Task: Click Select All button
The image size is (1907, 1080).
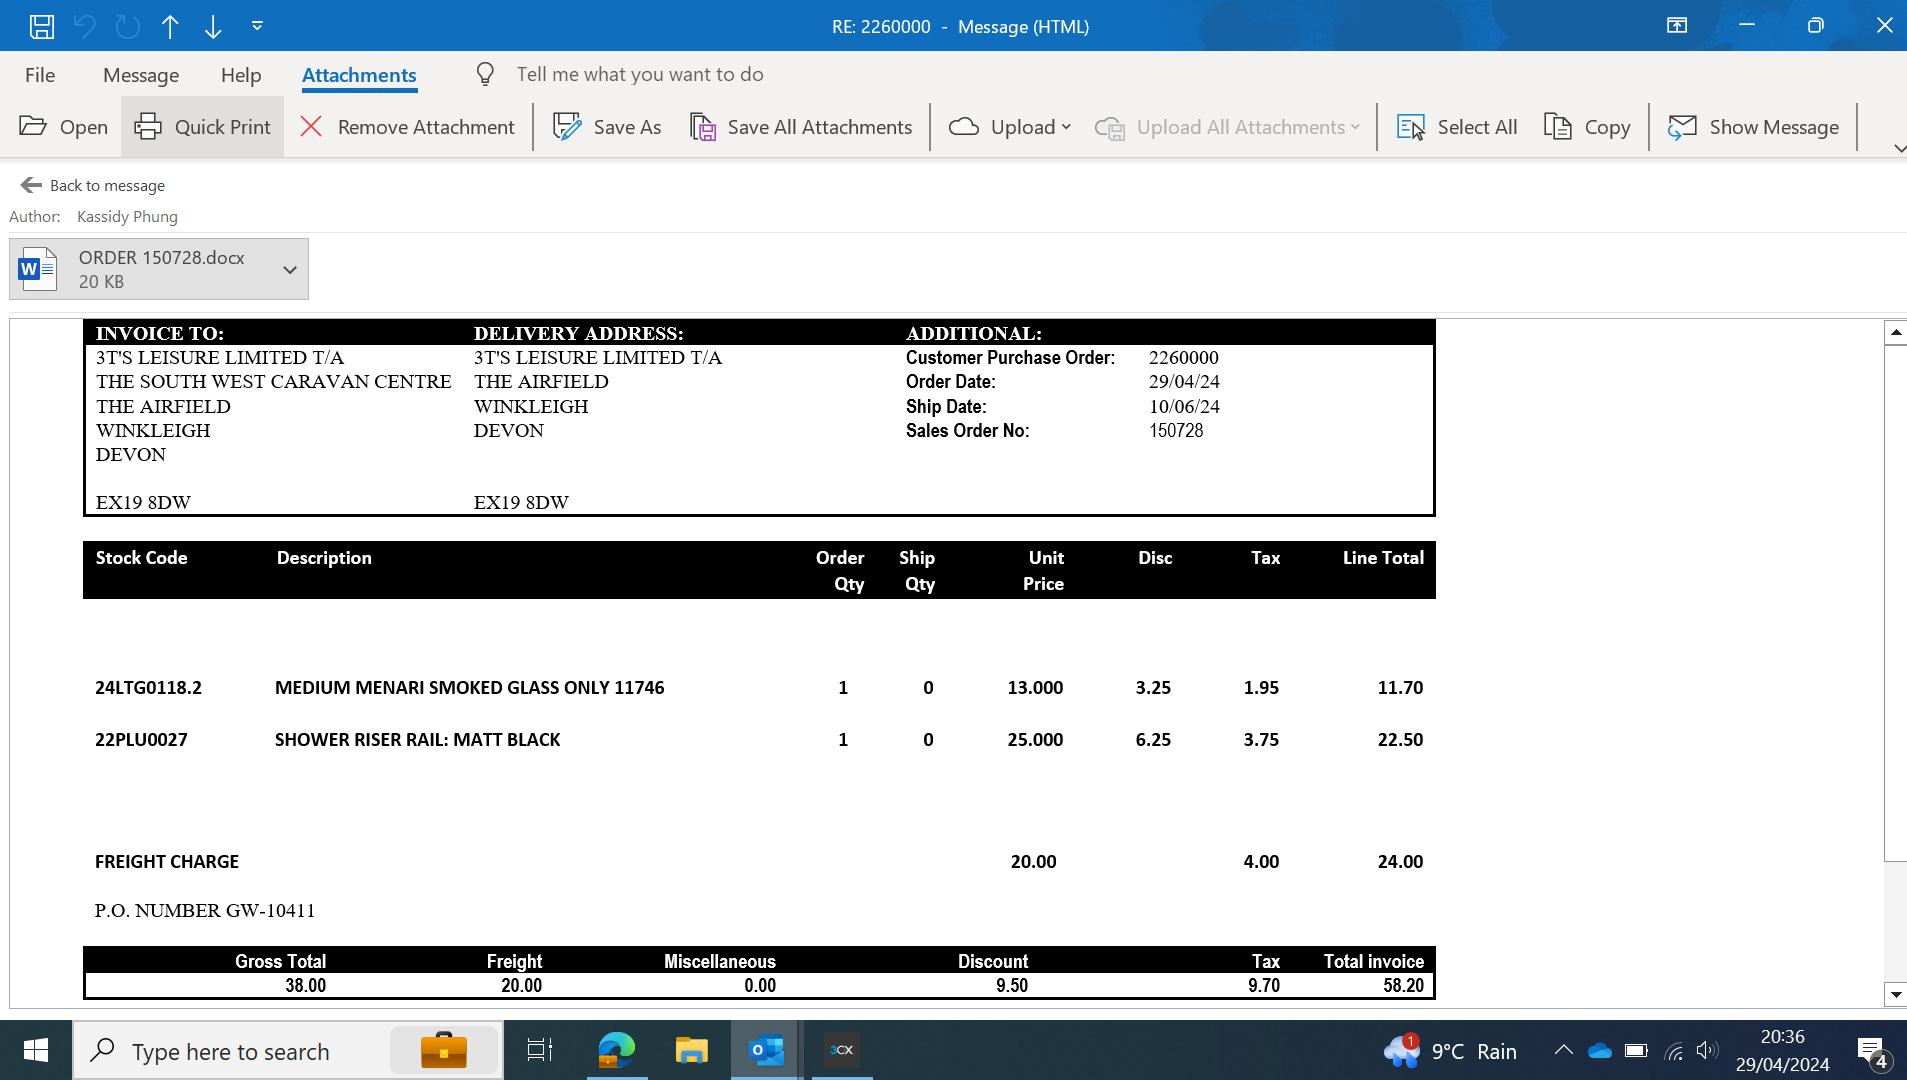Action: coord(1458,127)
